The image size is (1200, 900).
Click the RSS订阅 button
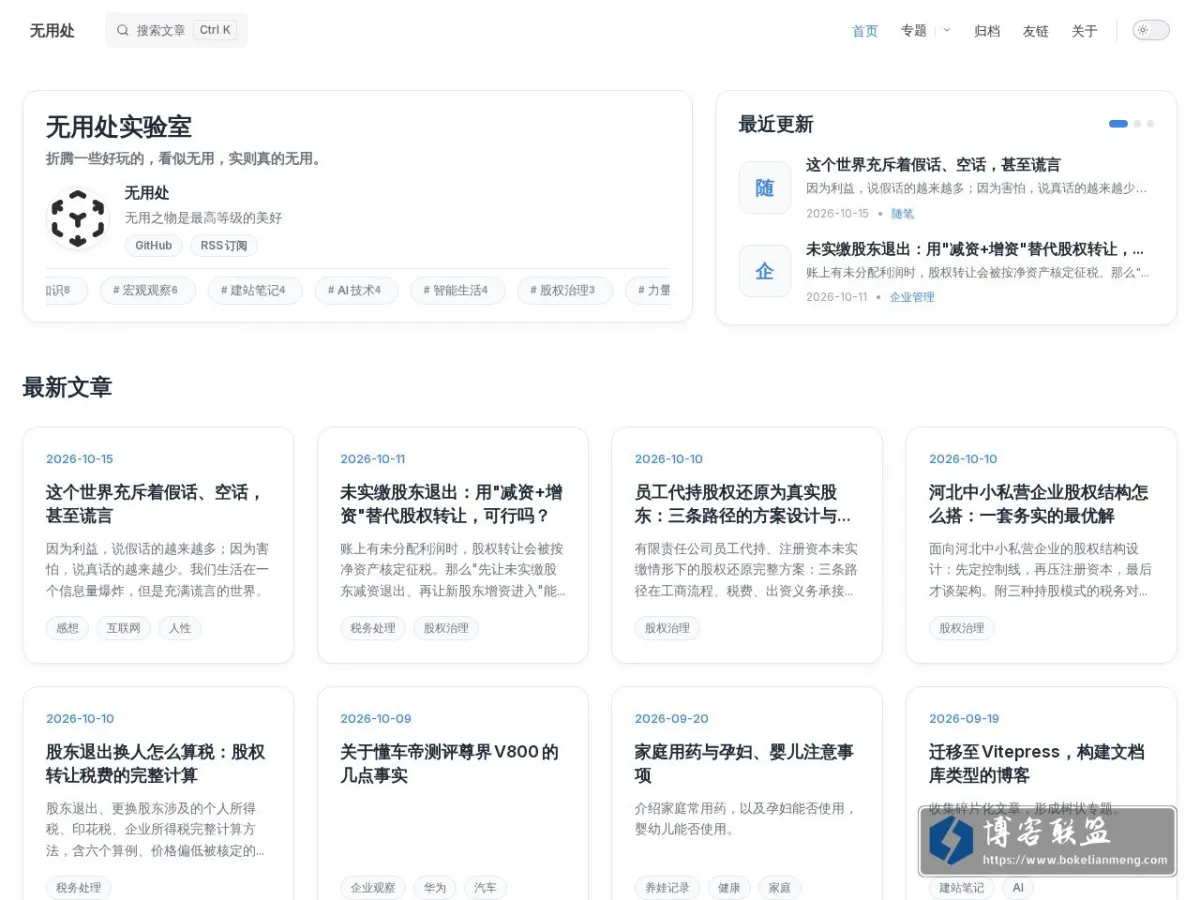click(224, 245)
